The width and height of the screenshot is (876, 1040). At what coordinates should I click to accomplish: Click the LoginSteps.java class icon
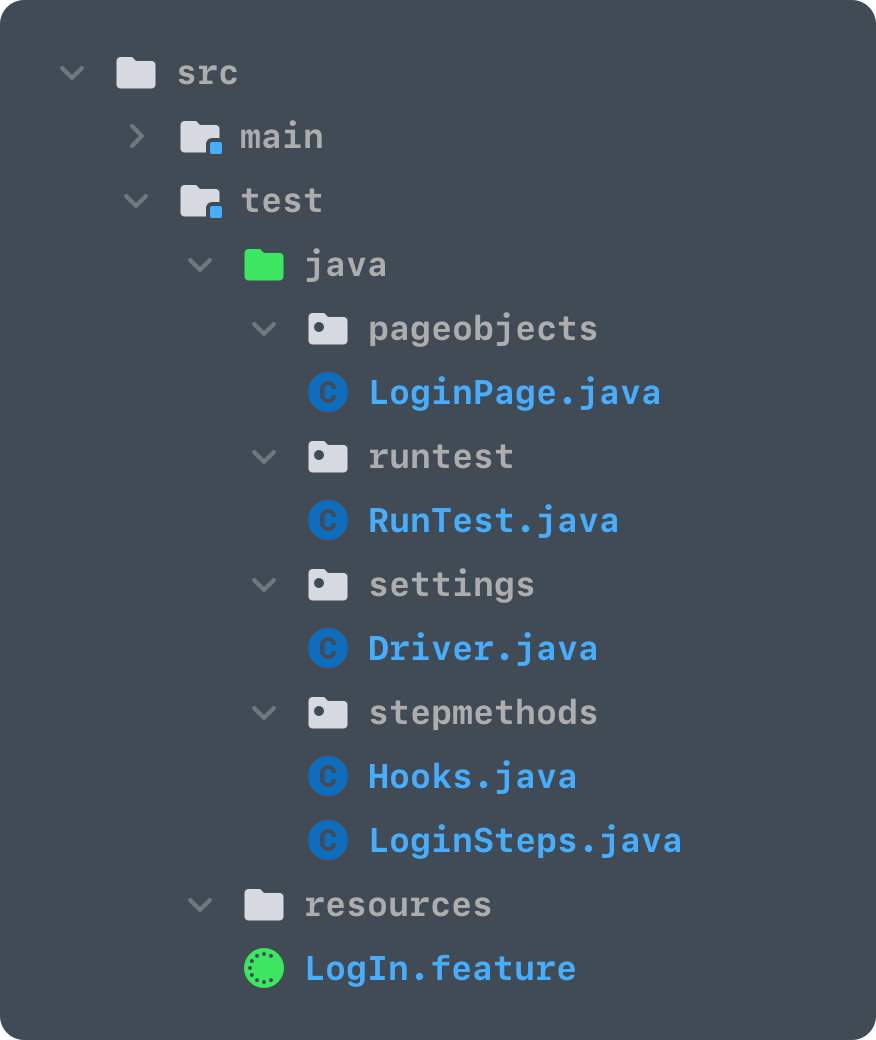[x=328, y=840]
